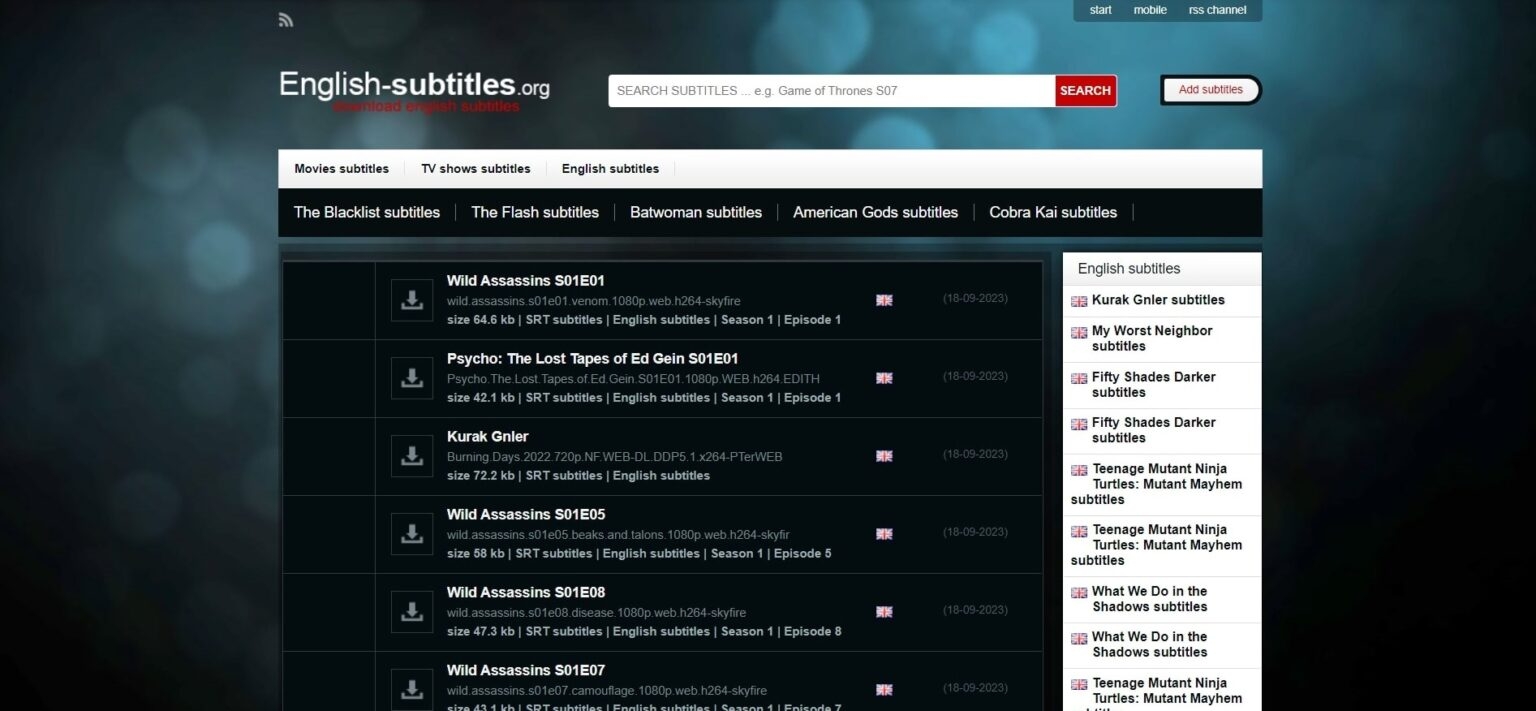This screenshot has width=1536, height=711.
Task: Click the Add subtitles button
Action: click(x=1210, y=89)
